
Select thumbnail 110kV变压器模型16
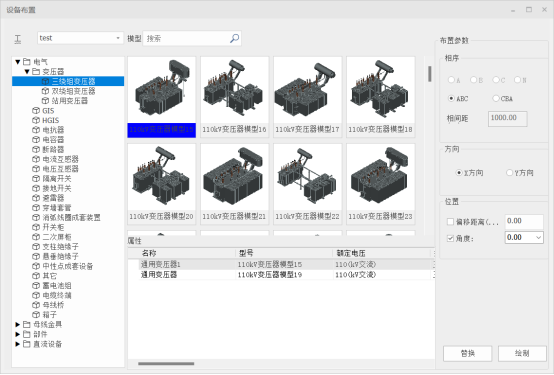235,97
